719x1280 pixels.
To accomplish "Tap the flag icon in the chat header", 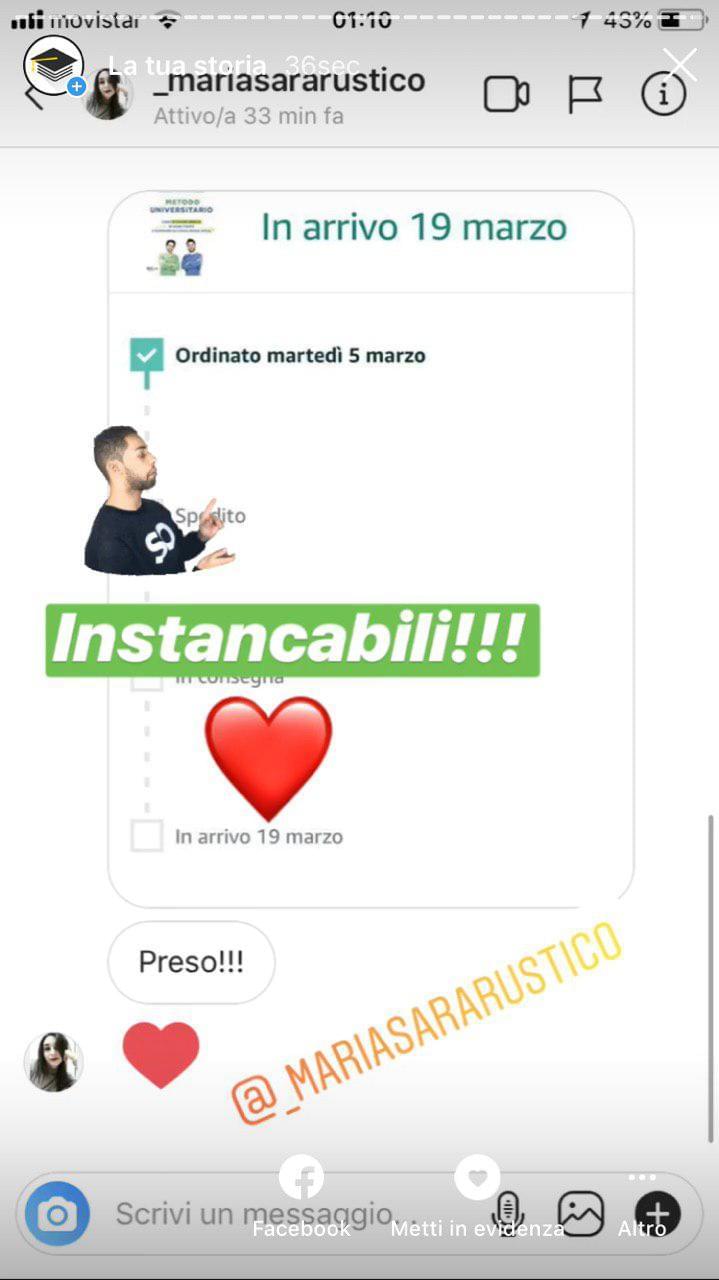I will click(x=585, y=95).
